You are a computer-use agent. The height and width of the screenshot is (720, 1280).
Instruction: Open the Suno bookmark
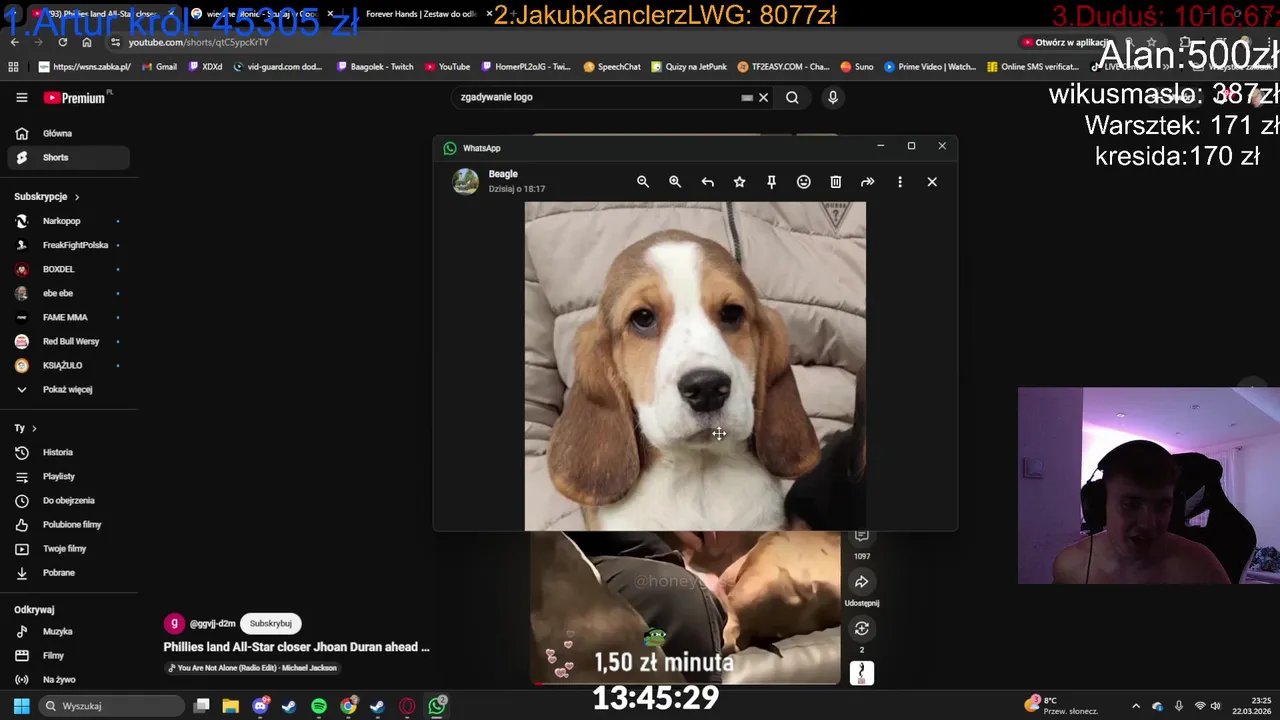[857, 67]
